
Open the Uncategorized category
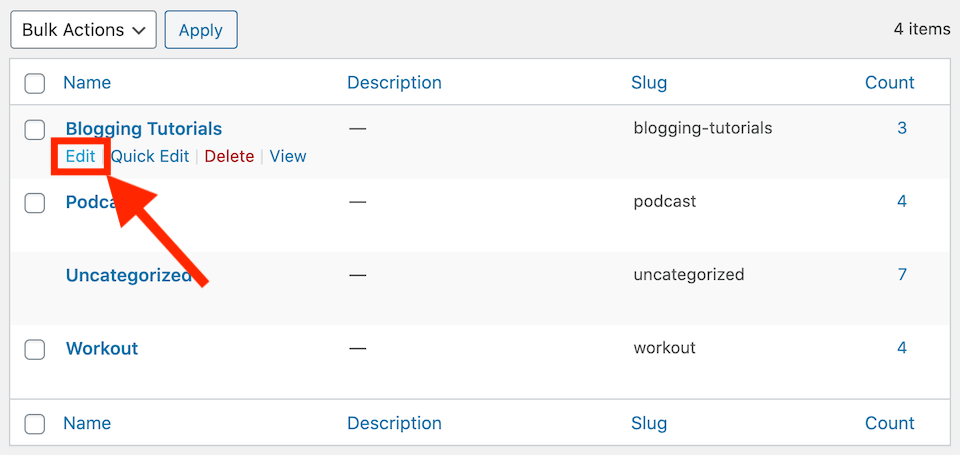point(129,275)
